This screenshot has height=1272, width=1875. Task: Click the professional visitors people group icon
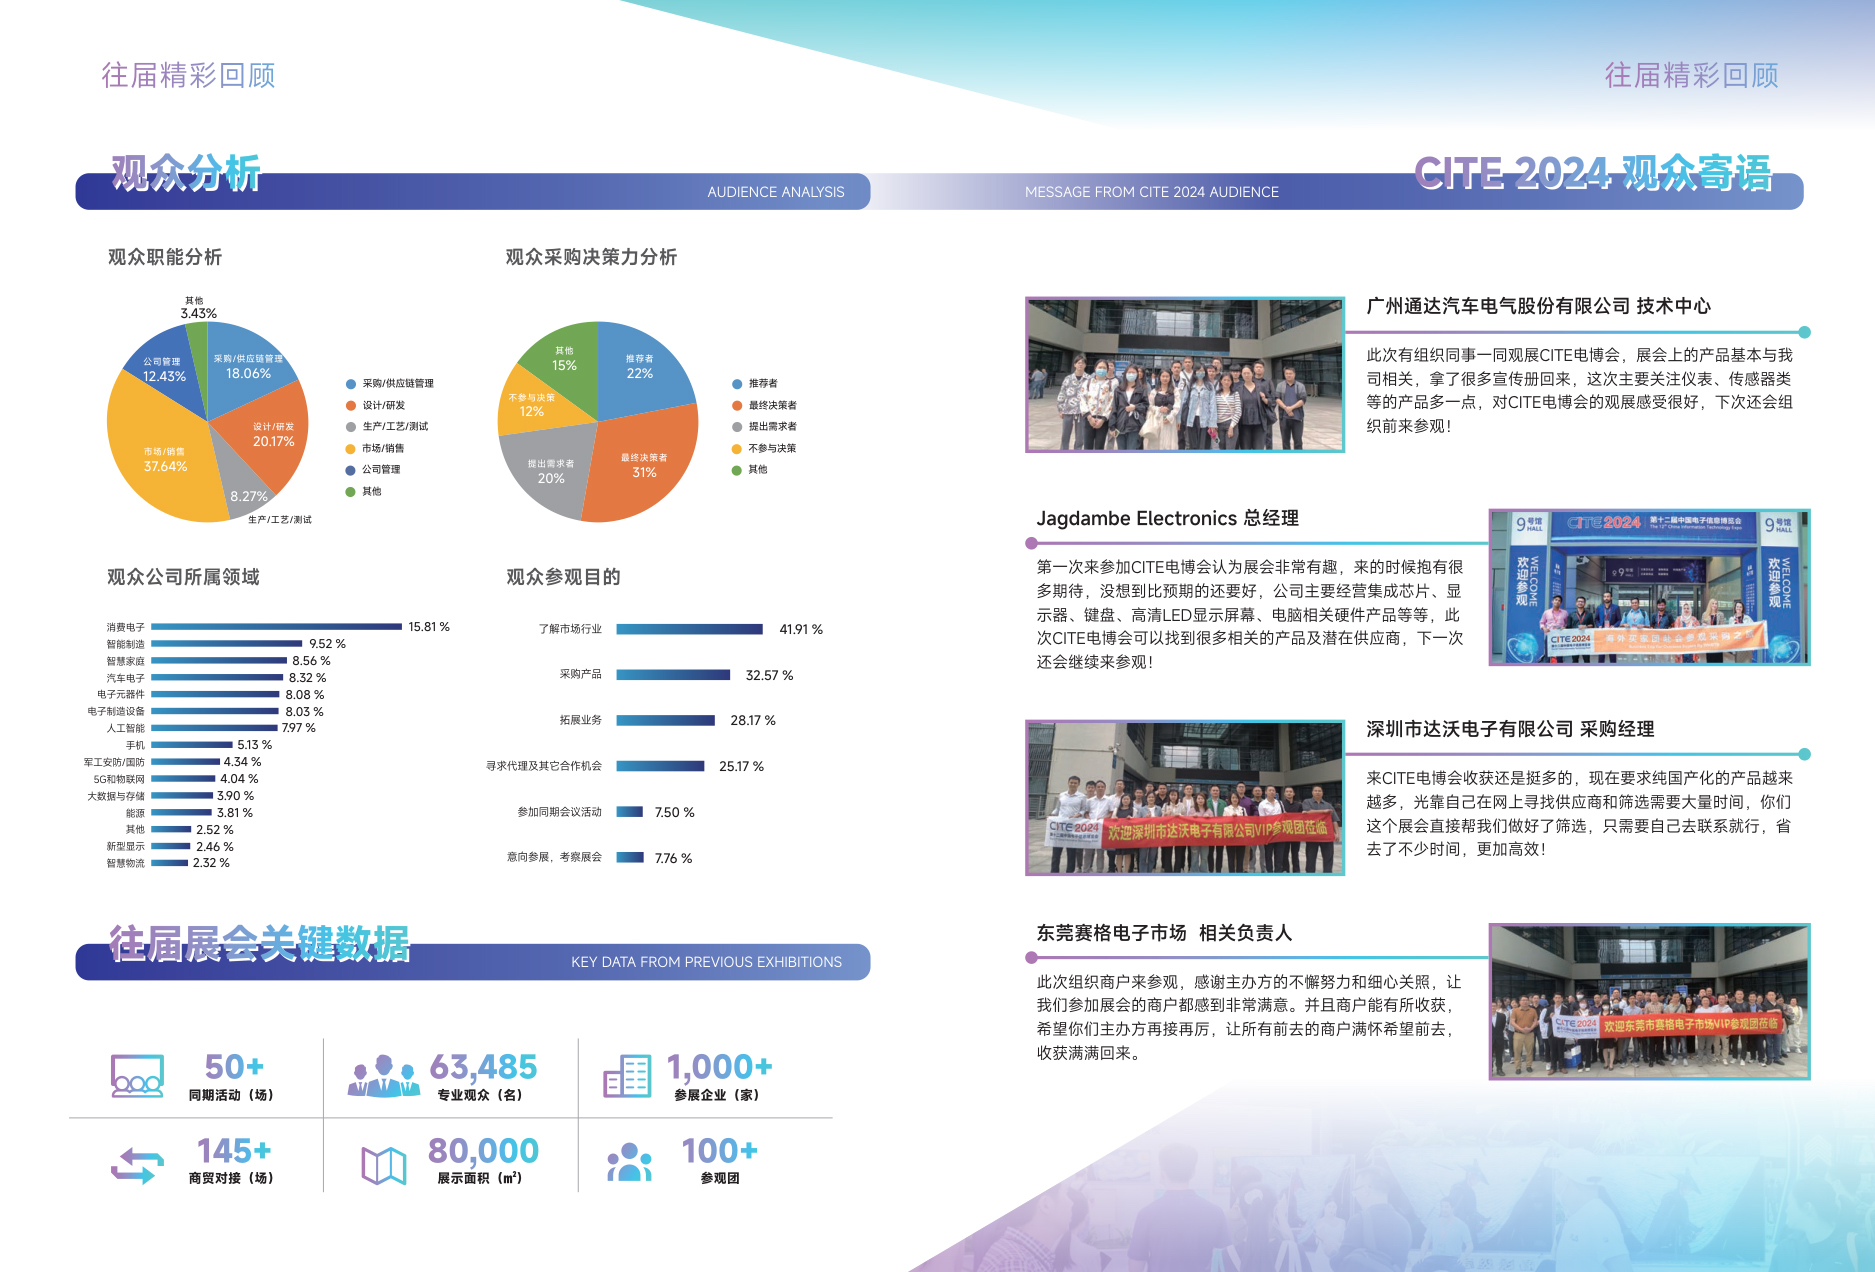tap(383, 1077)
